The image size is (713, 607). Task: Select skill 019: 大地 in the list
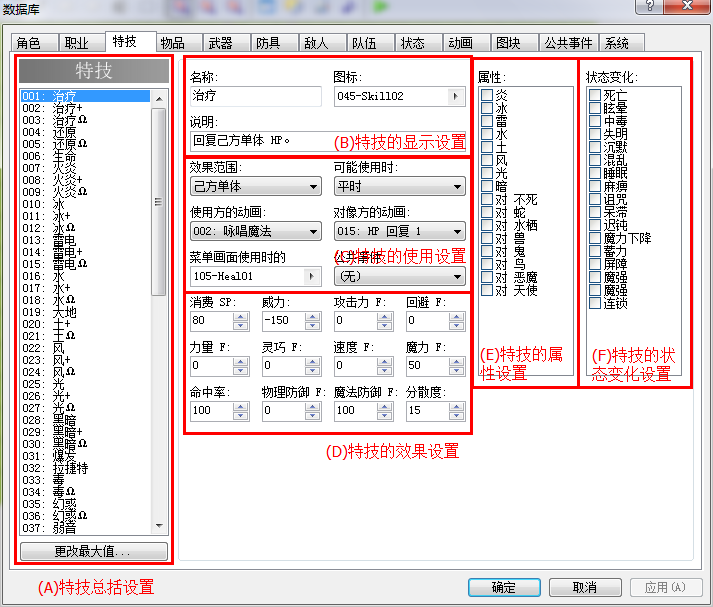pos(85,312)
